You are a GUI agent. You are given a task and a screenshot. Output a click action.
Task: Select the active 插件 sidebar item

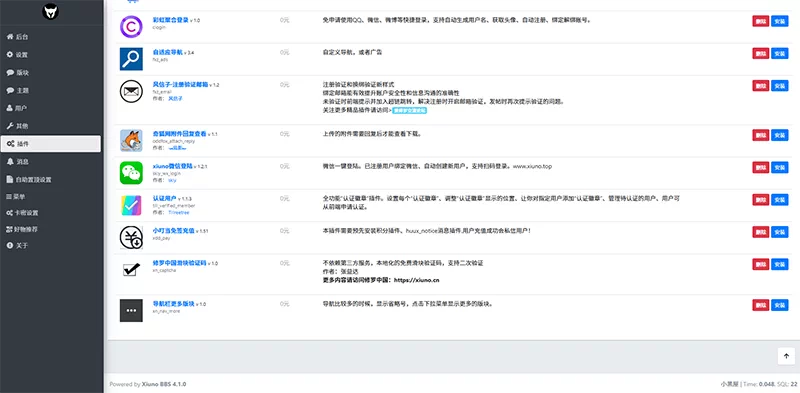[x=51, y=144]
